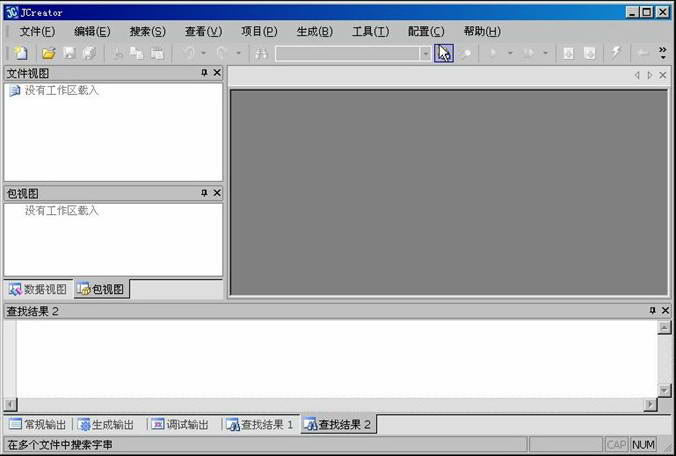Click the Redo toolbar icon
Viewport: 676px width, 456px height.
[x=222, y=53]
